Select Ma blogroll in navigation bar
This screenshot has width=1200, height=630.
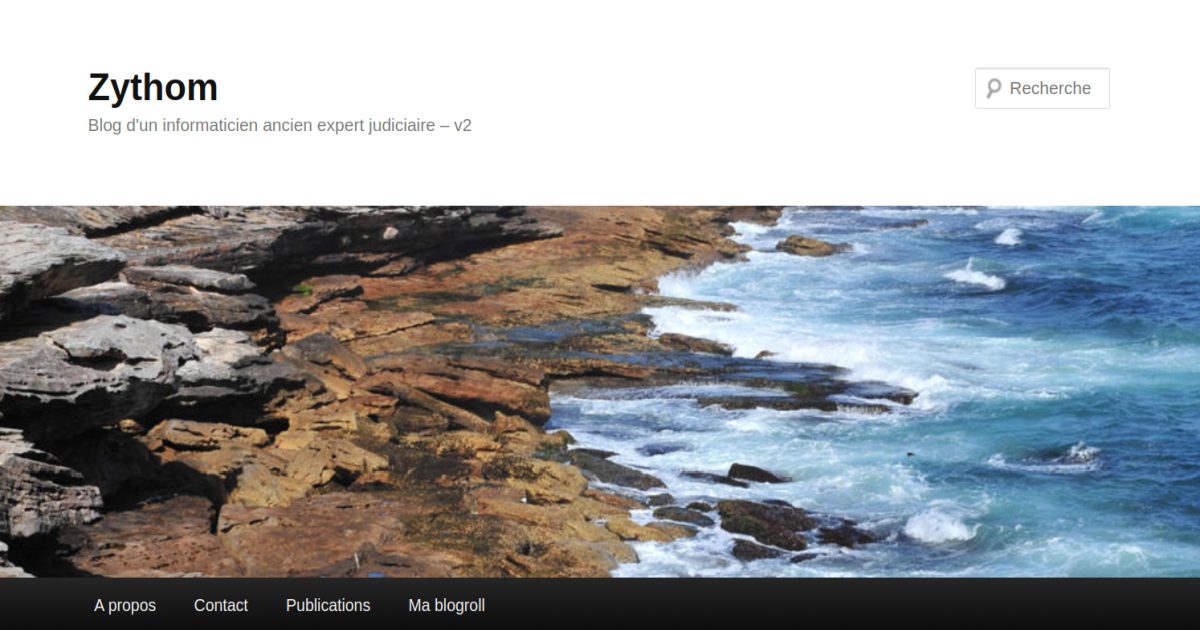click(x=447, y=605)
